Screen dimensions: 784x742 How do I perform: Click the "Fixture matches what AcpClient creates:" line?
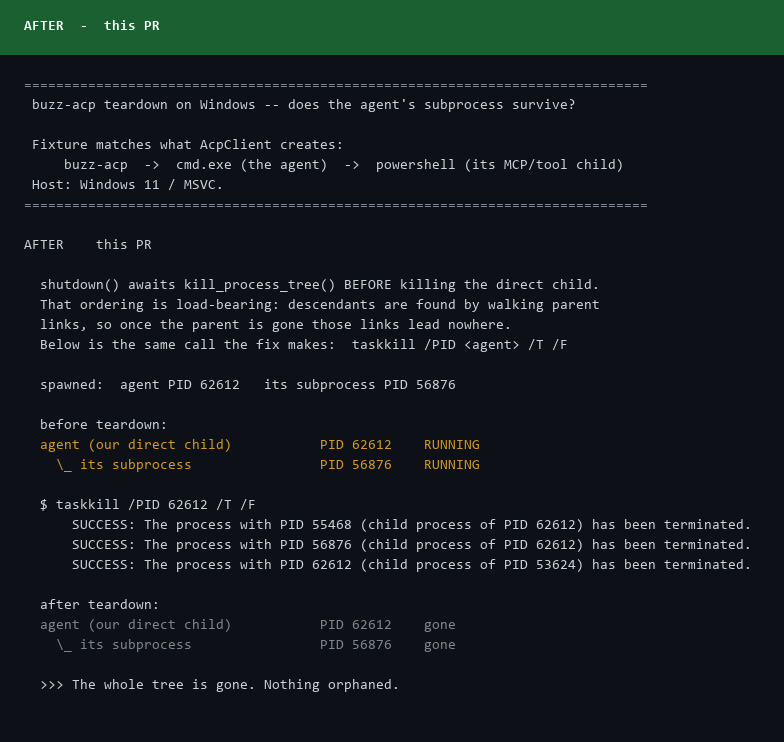pos(188,144)
